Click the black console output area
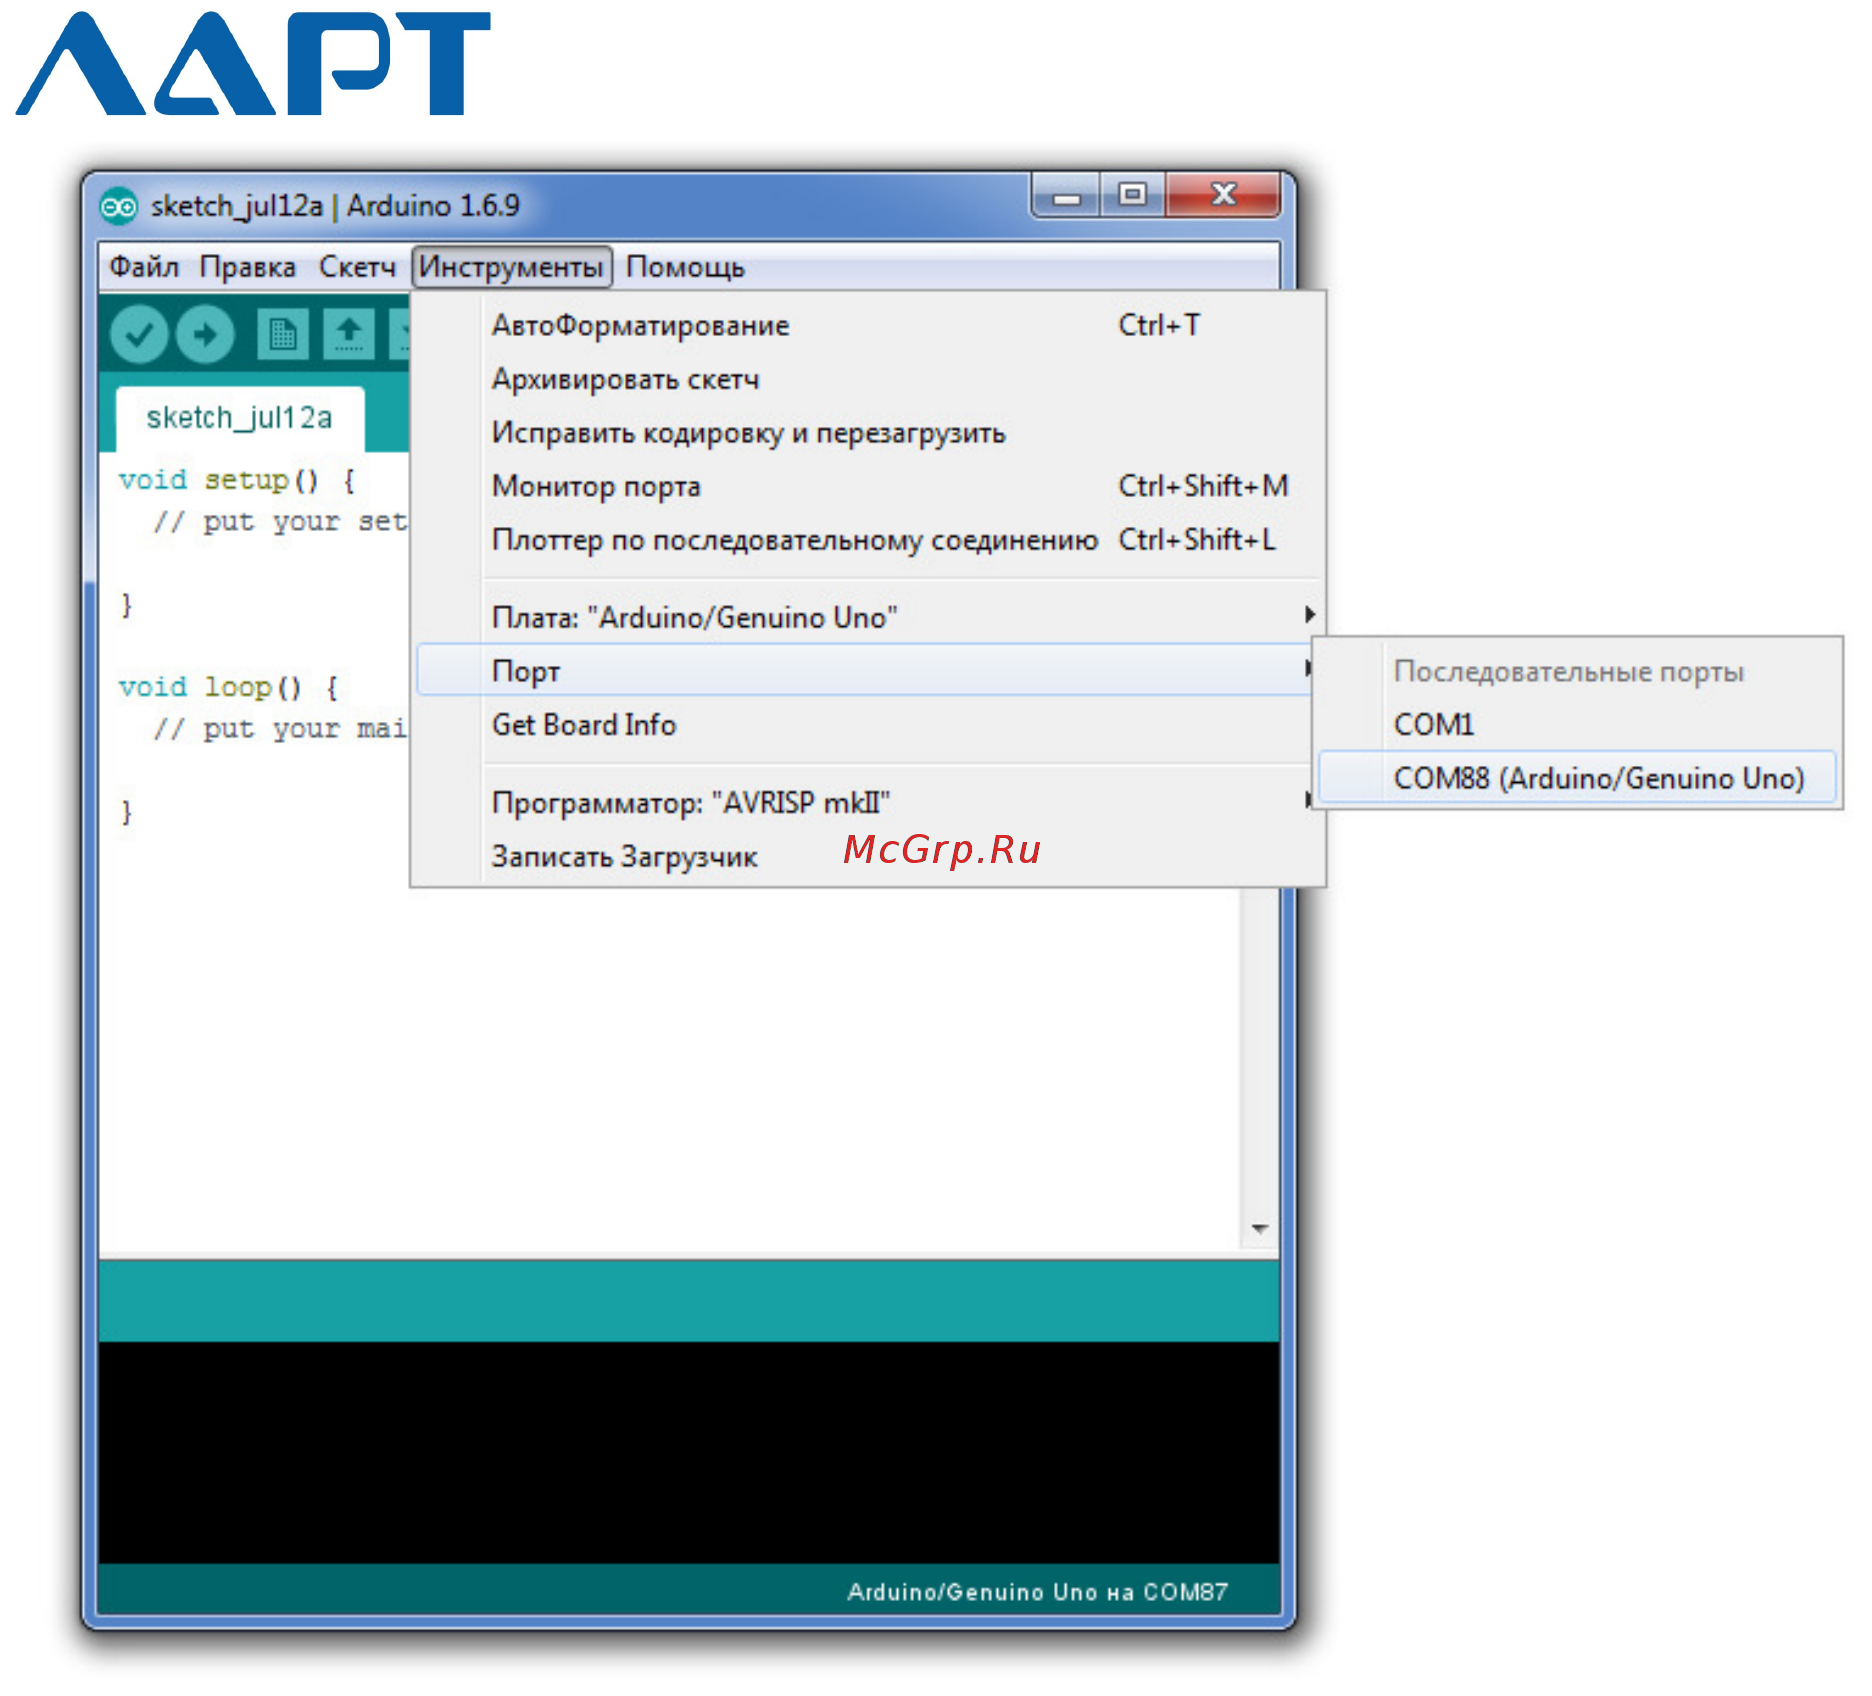Viewport: 1872px width, 1696px height. tap(689, 1452)
